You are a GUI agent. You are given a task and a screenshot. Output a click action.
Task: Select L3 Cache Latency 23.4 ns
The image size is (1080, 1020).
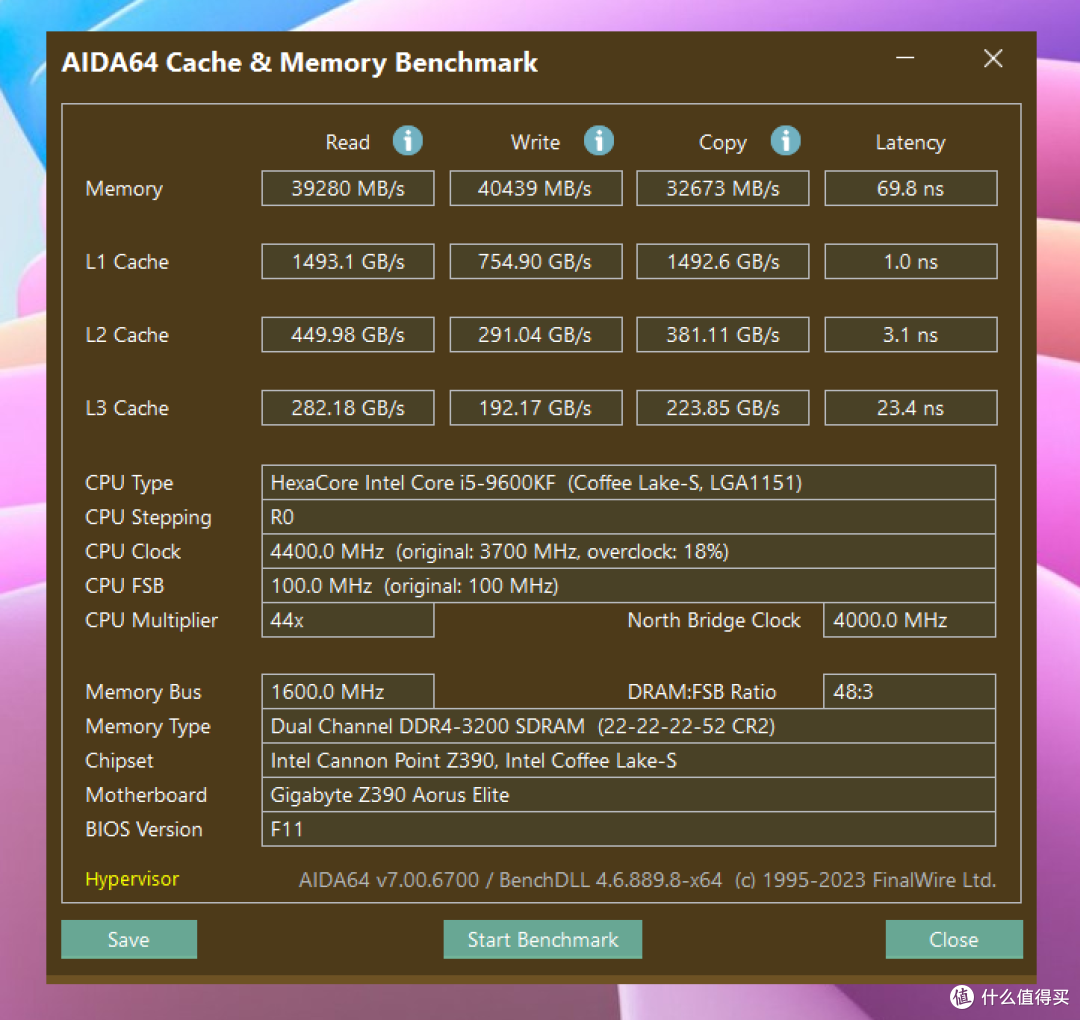click(911, 408)
